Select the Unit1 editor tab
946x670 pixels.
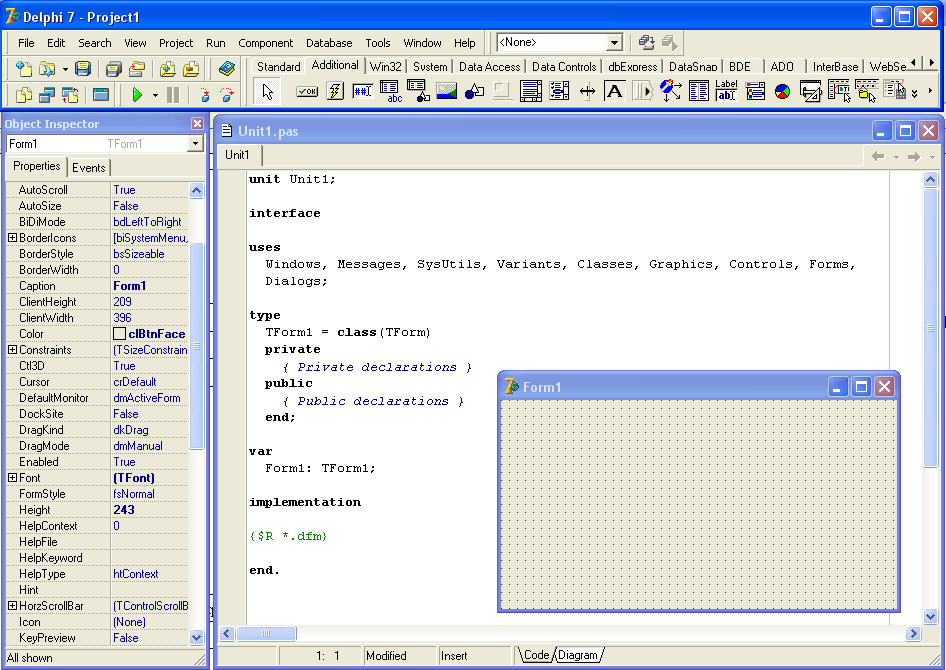click(x=237, y=155)
